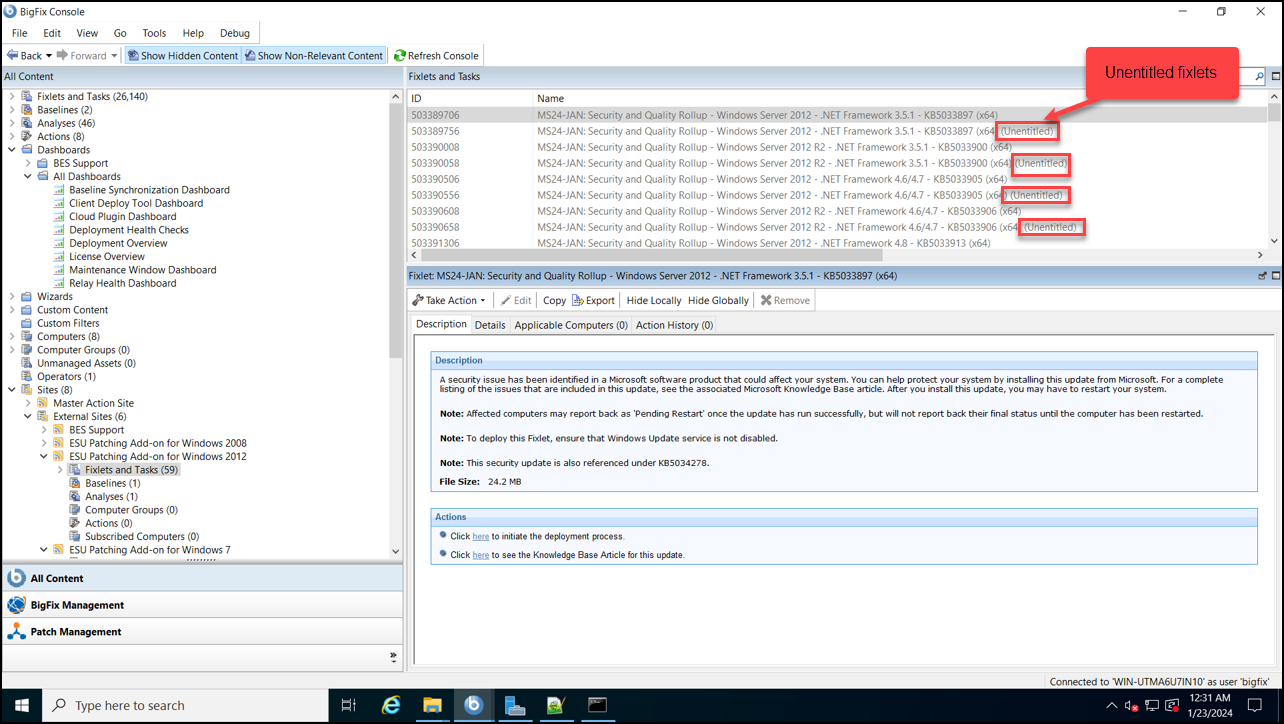Switch to the Applicable Computers (0) tab
The height and width of the screenshot is (724, 1284).
[570, 325]
